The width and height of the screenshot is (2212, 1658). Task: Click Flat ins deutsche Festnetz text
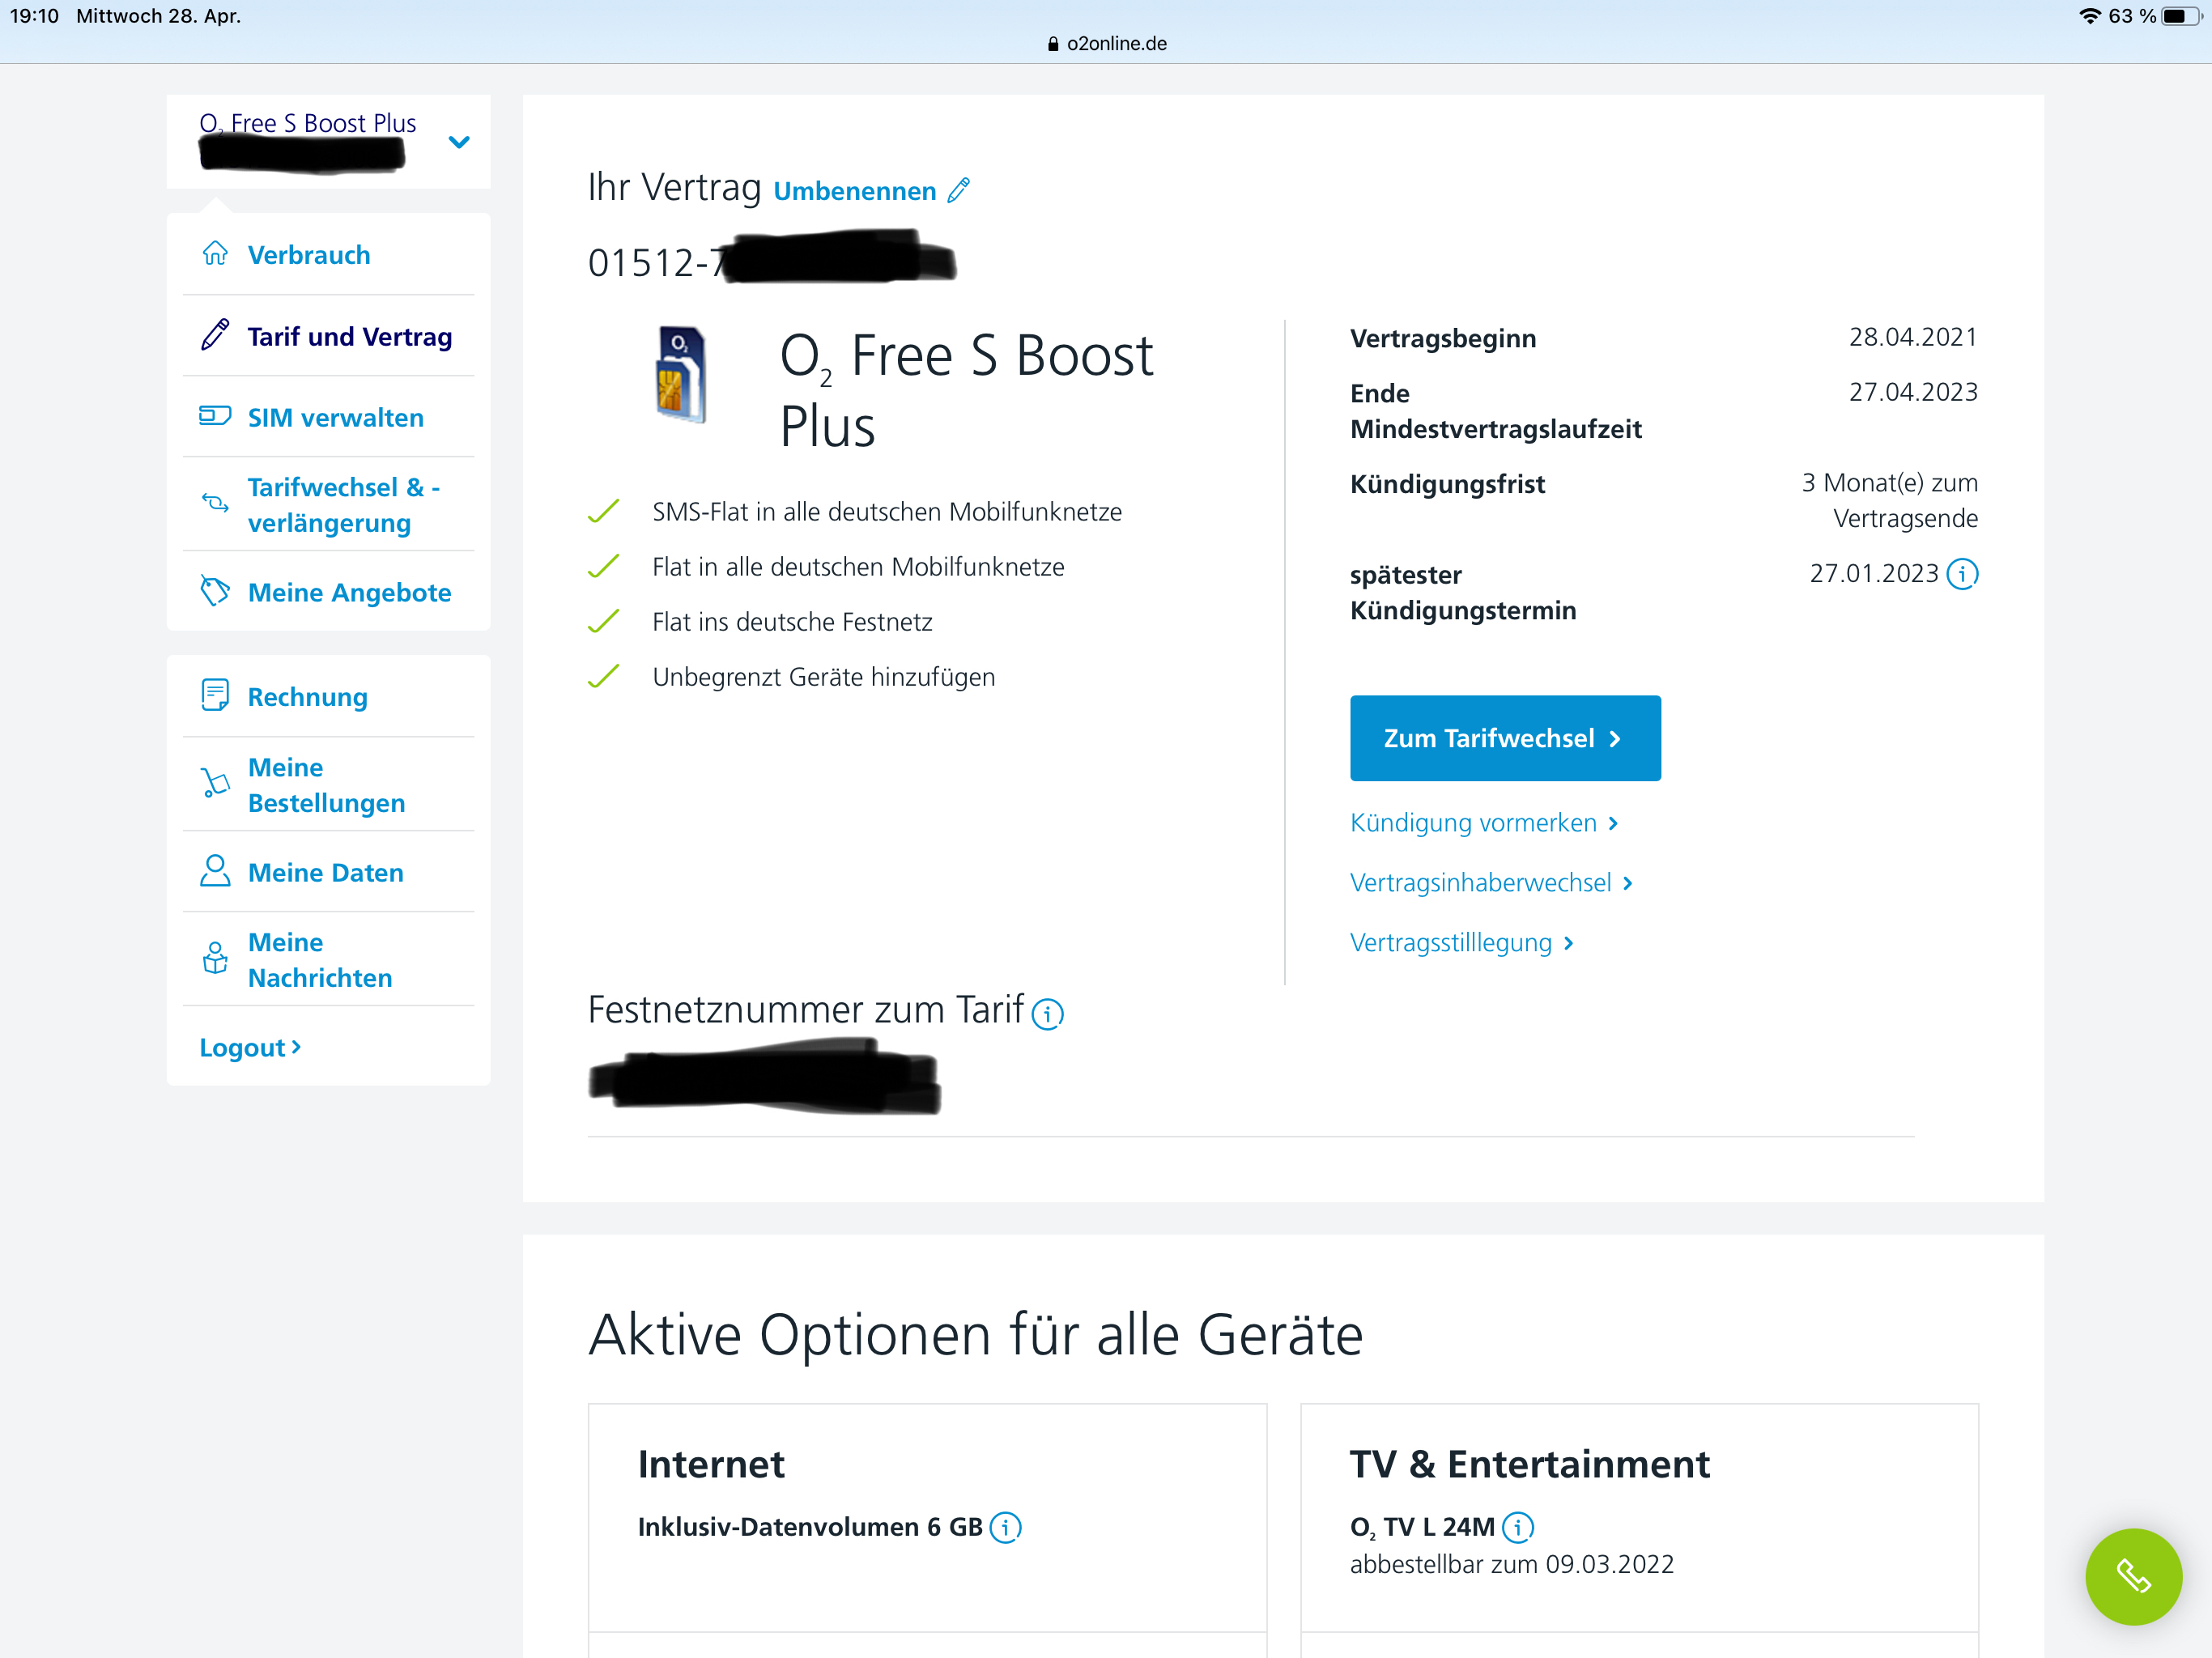(x=792, y=622)
